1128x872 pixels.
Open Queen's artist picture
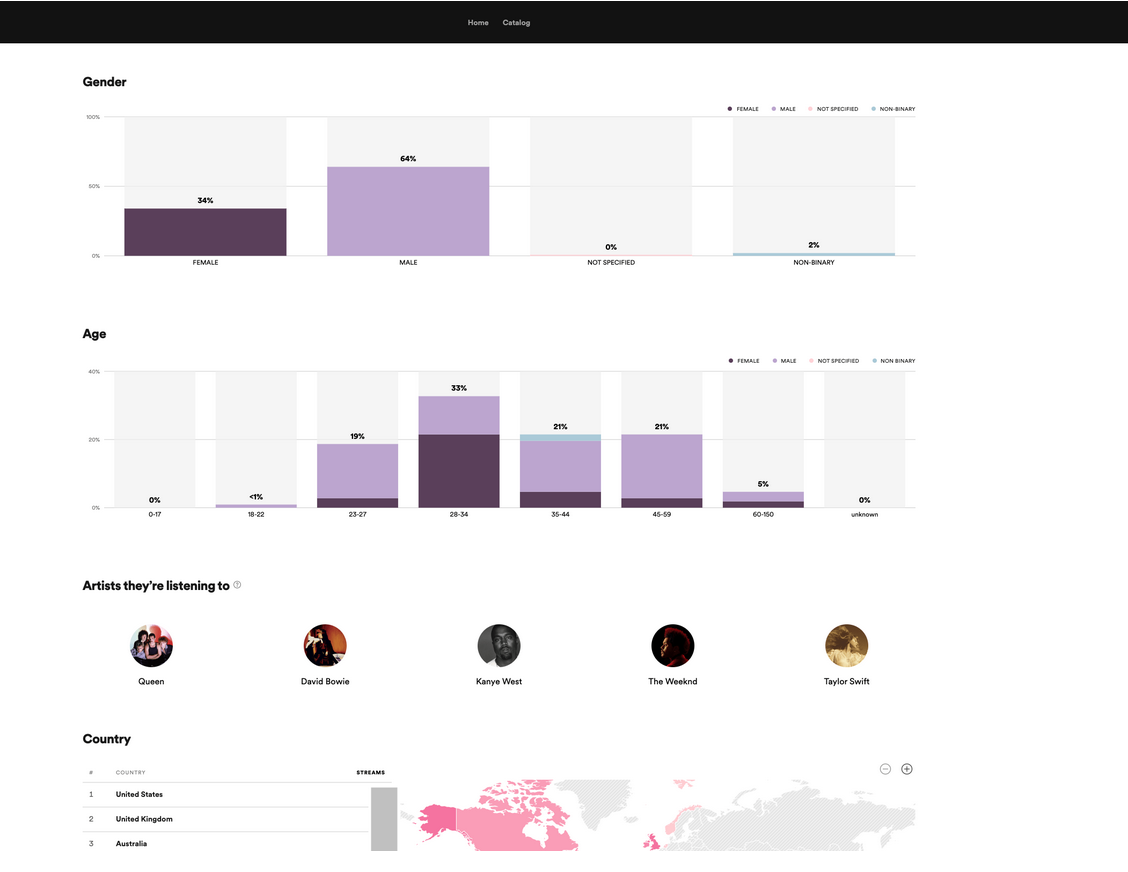151,646
